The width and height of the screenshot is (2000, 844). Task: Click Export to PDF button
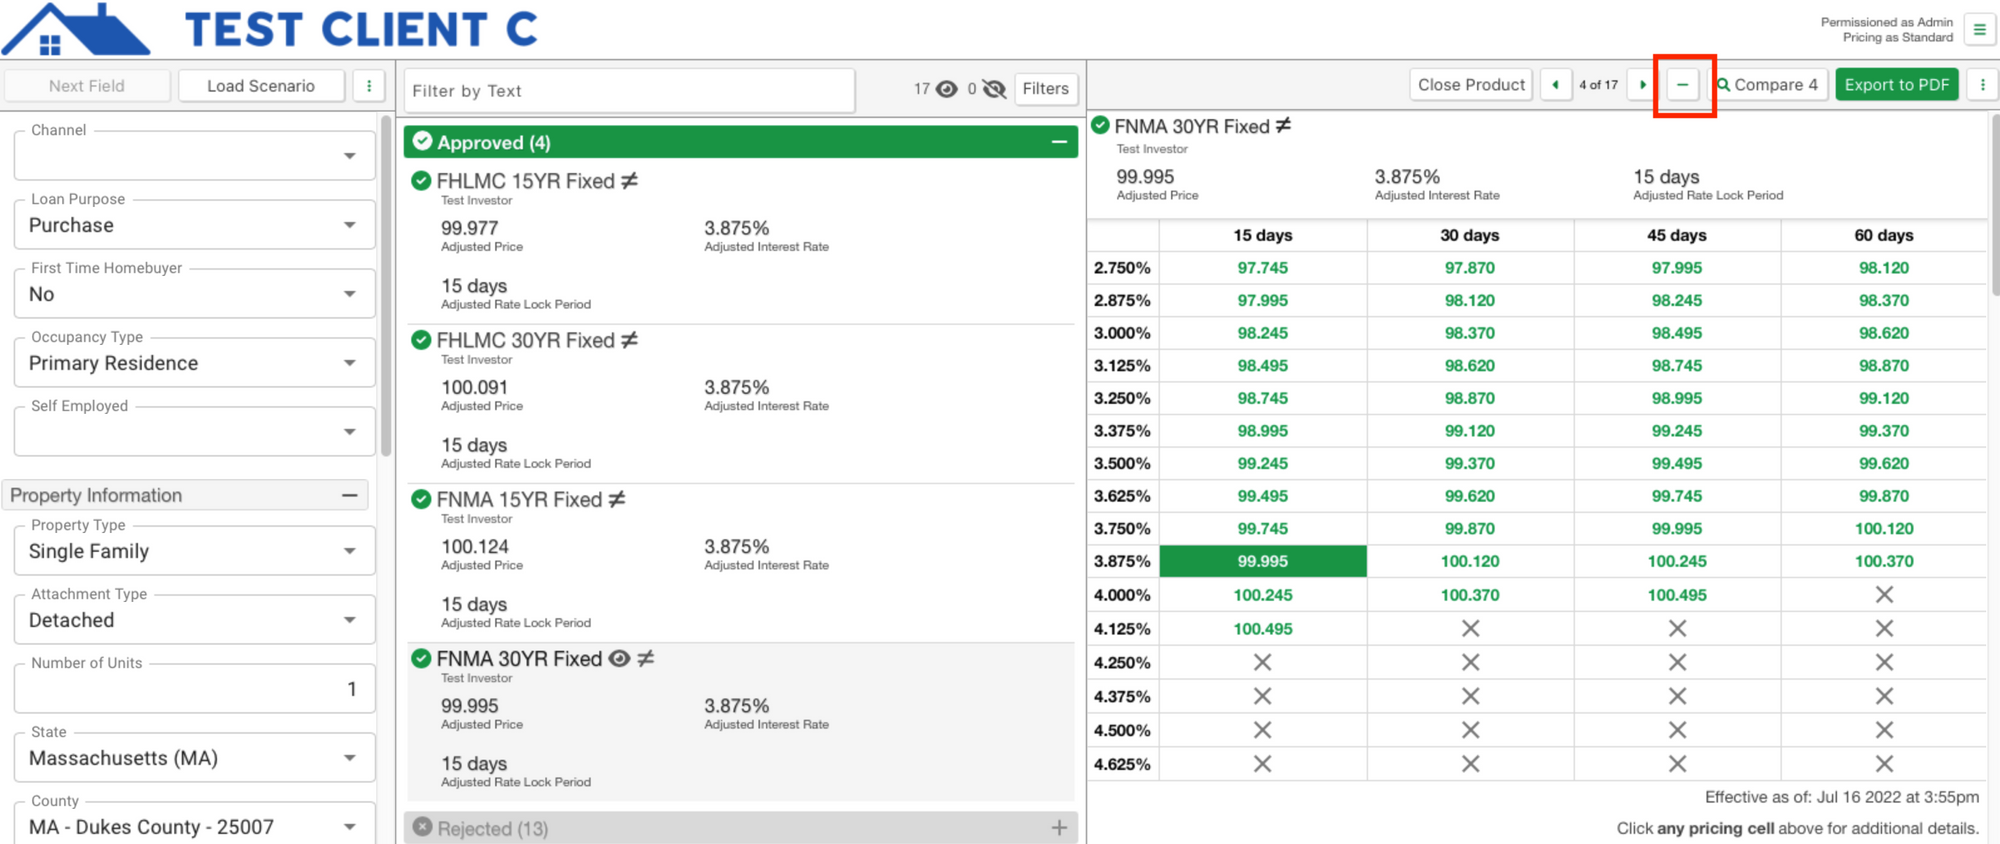click(1896, 85)
